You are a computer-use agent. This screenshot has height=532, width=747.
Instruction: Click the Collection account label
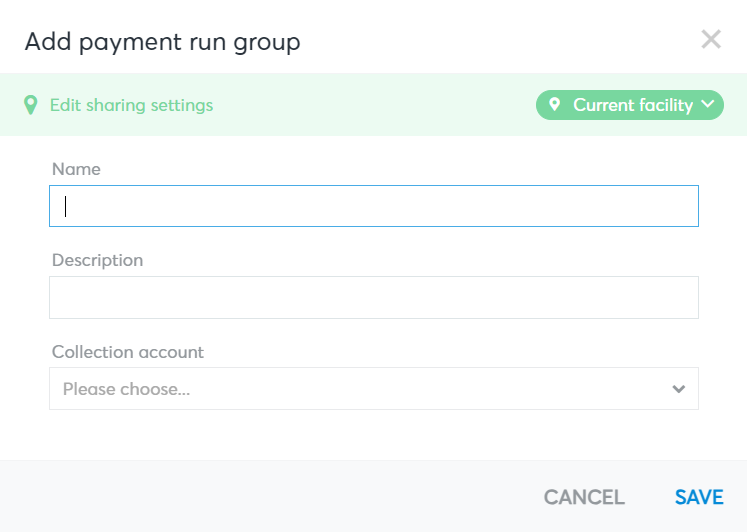click(128, 352)
